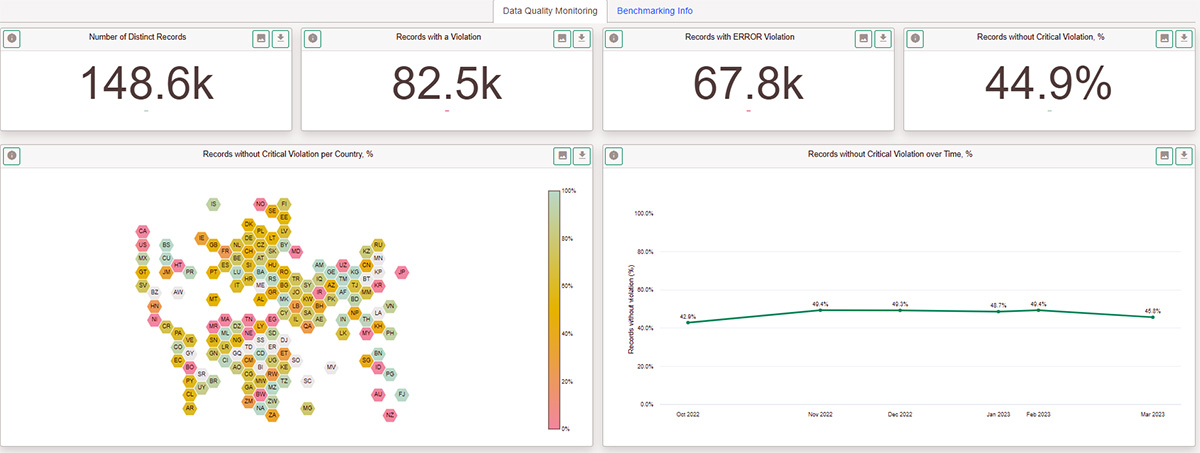Screen dimensions: 1200x453
Task: Download Number of Distinct Records data
Action: [280, 39]
